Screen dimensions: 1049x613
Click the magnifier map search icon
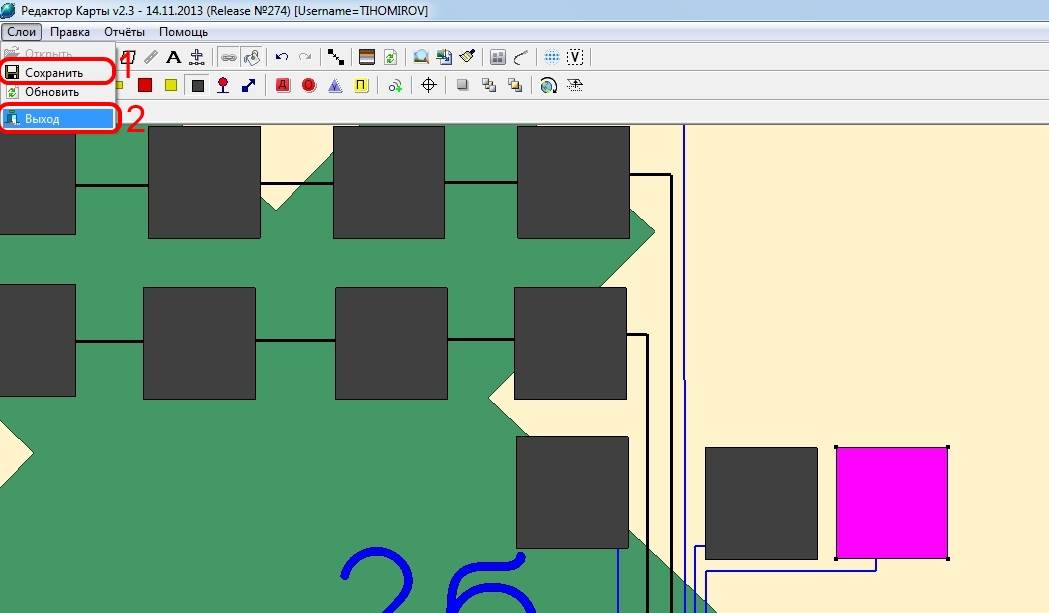point(421,58)
